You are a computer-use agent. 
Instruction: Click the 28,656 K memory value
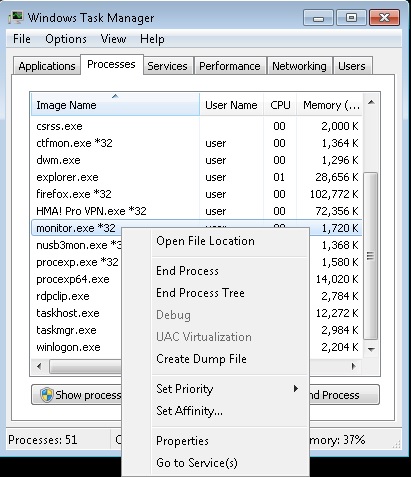pyautogui.click(x=337, y=177)
